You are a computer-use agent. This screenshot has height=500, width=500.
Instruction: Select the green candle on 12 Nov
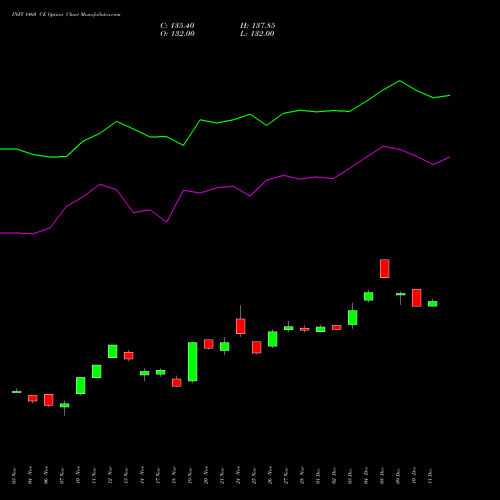pyautogui.click(x=113, y=351)
